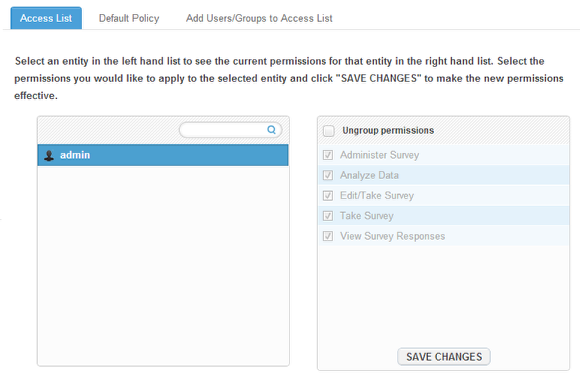Toggle the Administer Survey checkbox
Screen dimensions: 580x380
(328, 155)
